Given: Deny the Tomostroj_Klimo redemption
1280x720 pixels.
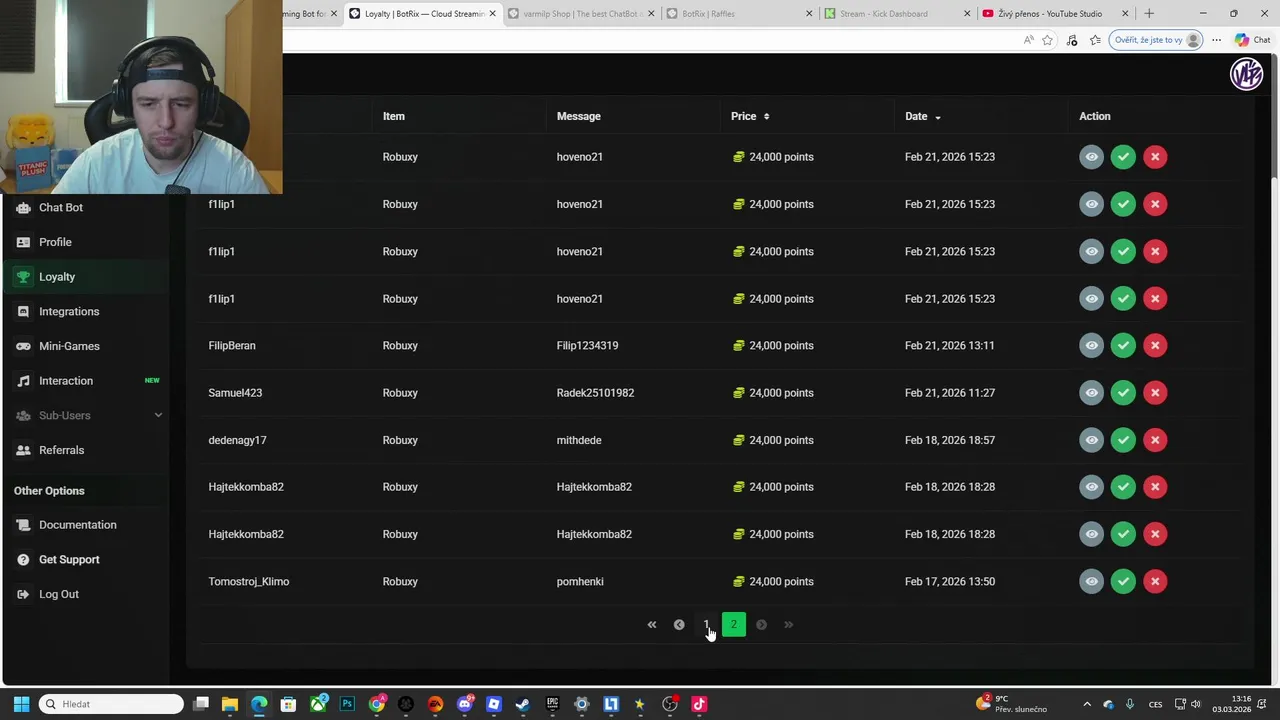Looking at the screenshot, I should pos(1155,581).
